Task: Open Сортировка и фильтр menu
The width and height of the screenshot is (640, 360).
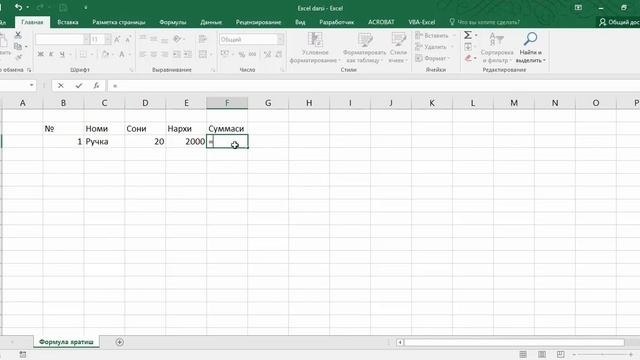Action: tap(497, 48)
